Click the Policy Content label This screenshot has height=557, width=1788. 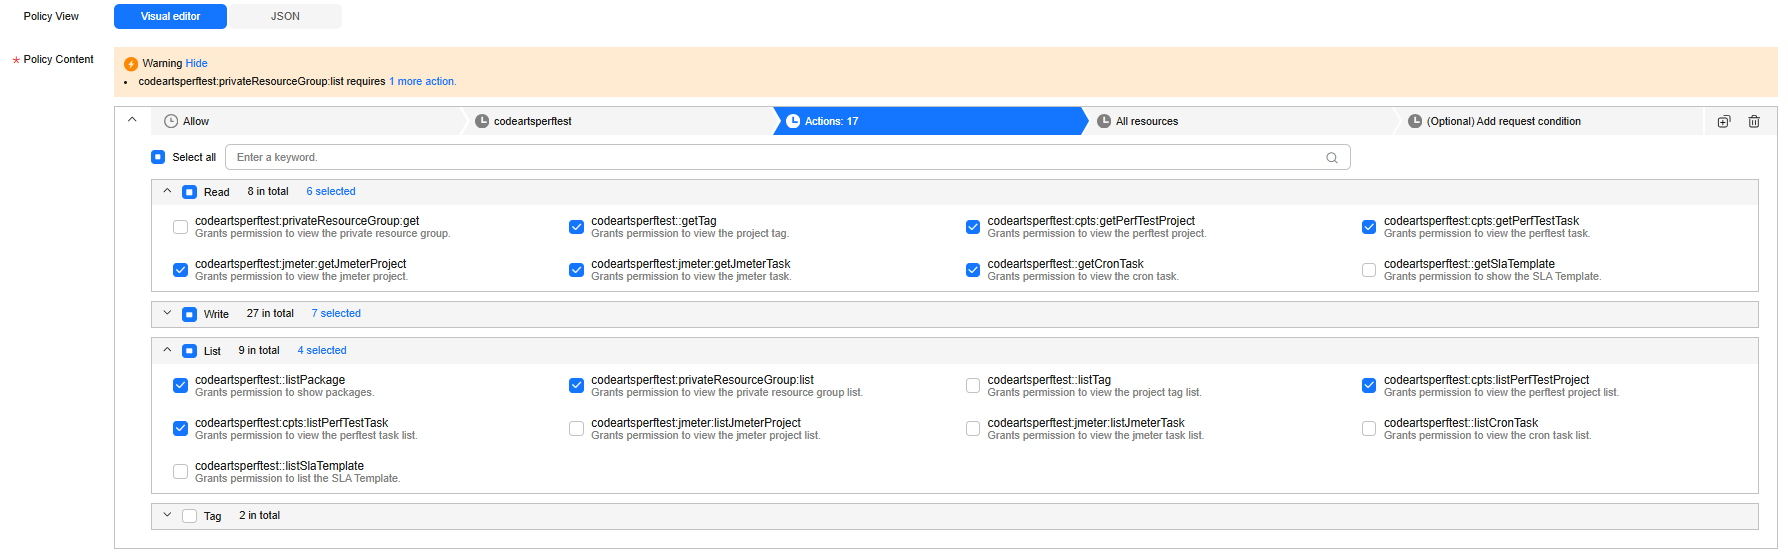coord(58,59)
